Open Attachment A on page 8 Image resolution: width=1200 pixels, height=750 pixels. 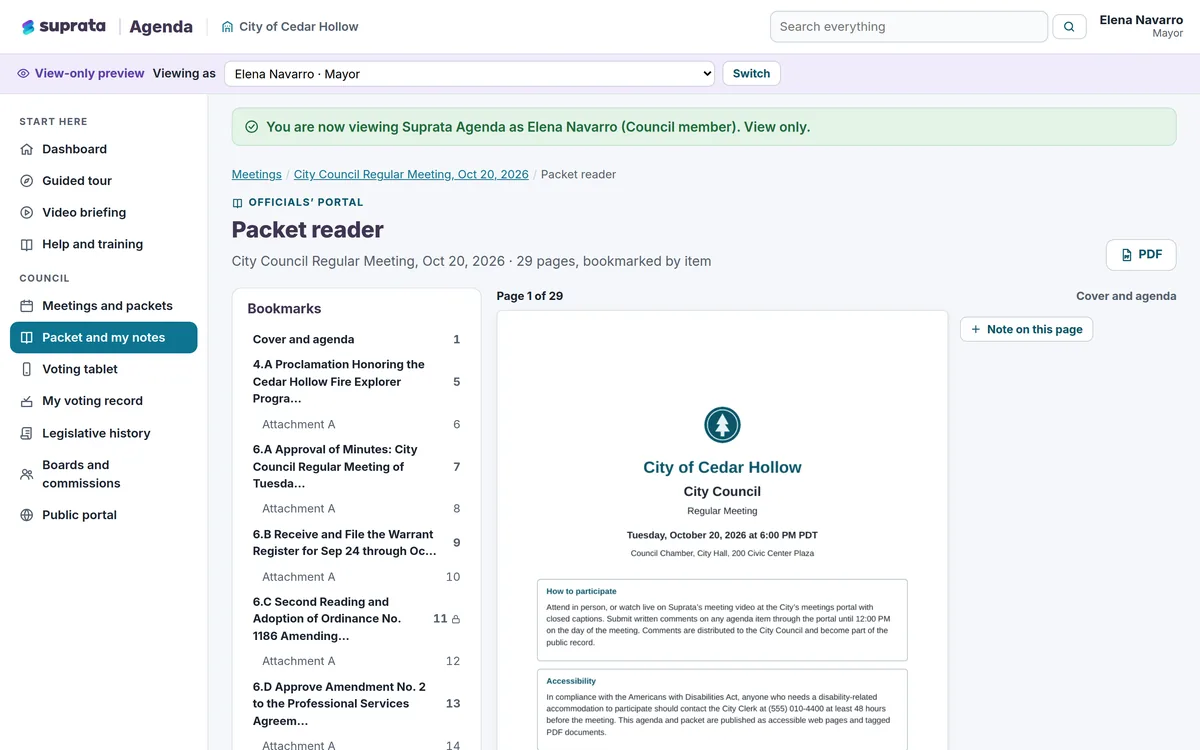click(356, 509)
